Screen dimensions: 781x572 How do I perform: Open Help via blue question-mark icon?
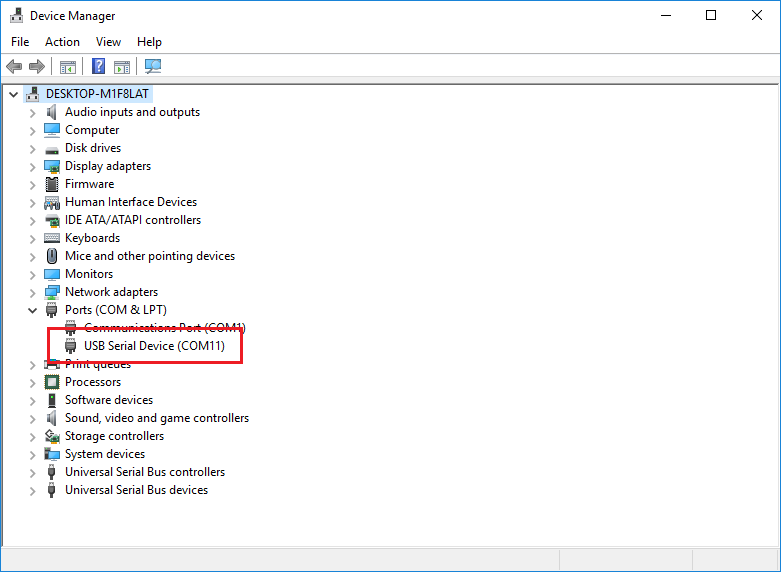(99, 67)
